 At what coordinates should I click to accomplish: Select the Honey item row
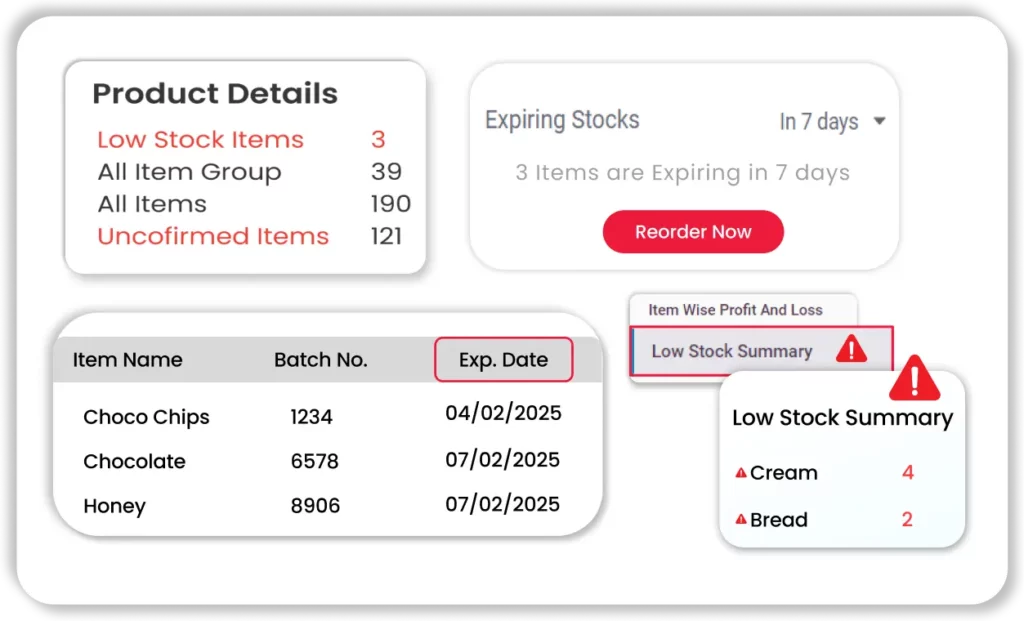(114, 506)
